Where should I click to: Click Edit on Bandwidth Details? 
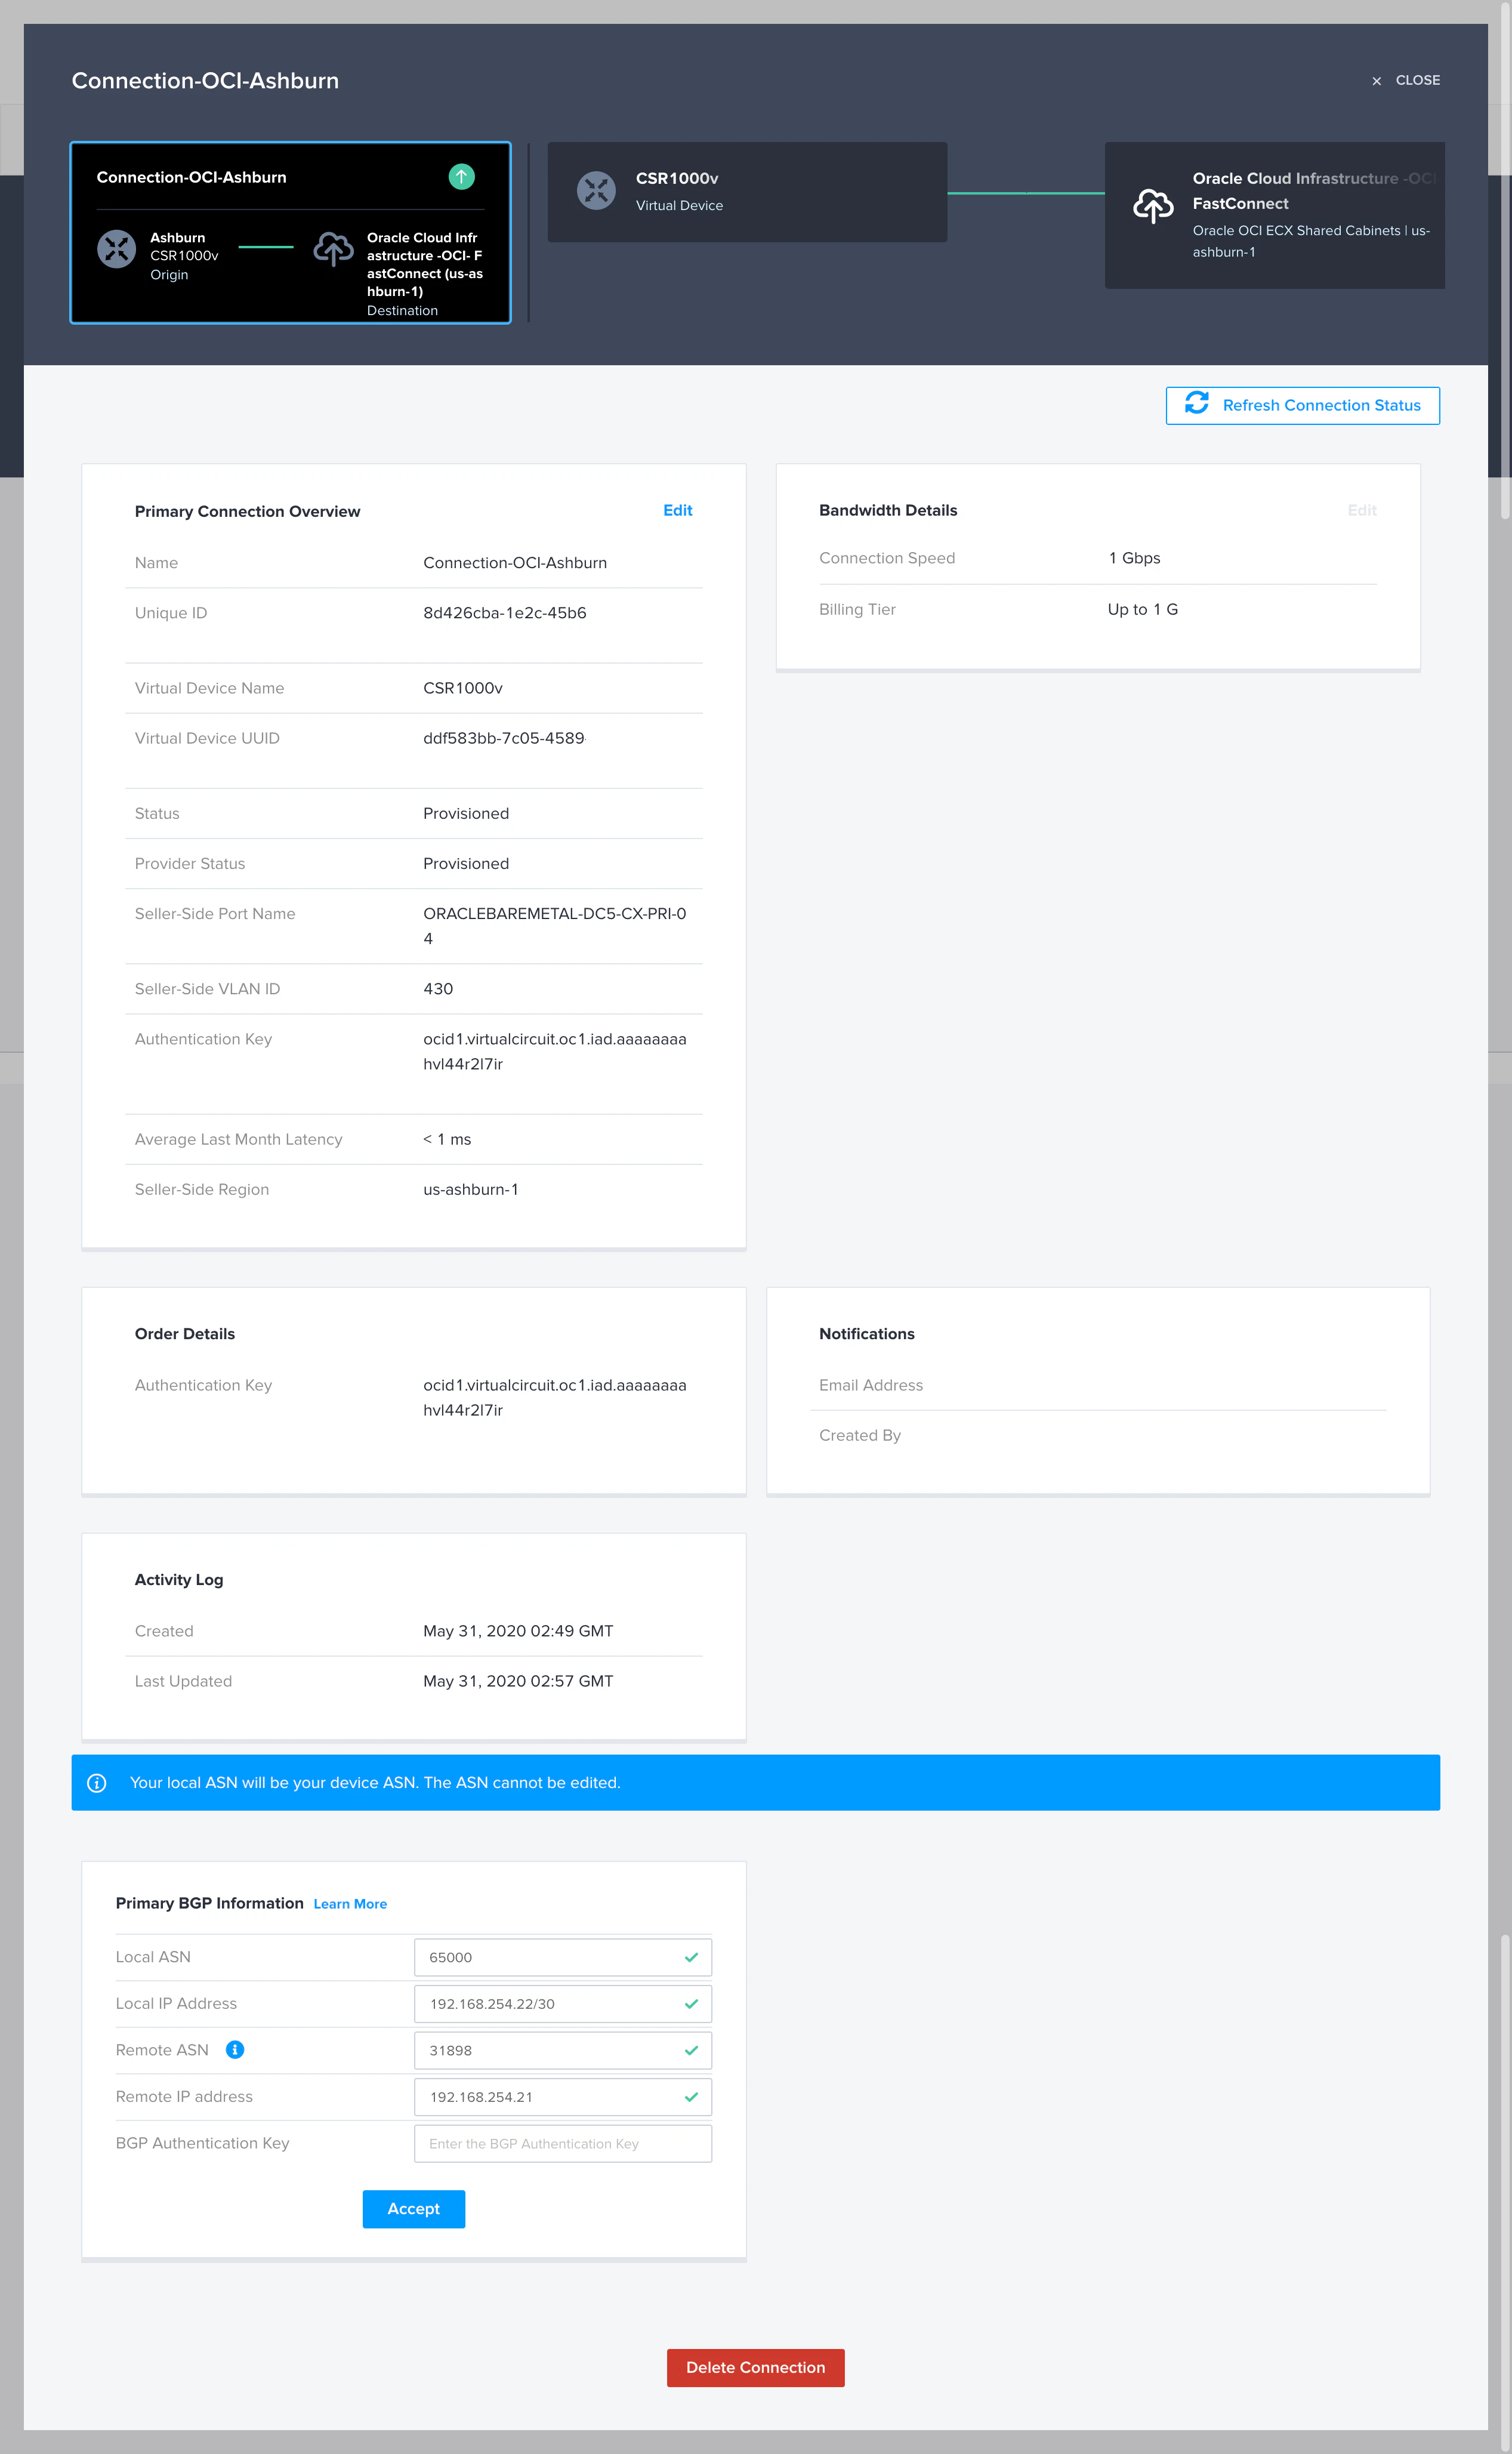click(1362, 510)
